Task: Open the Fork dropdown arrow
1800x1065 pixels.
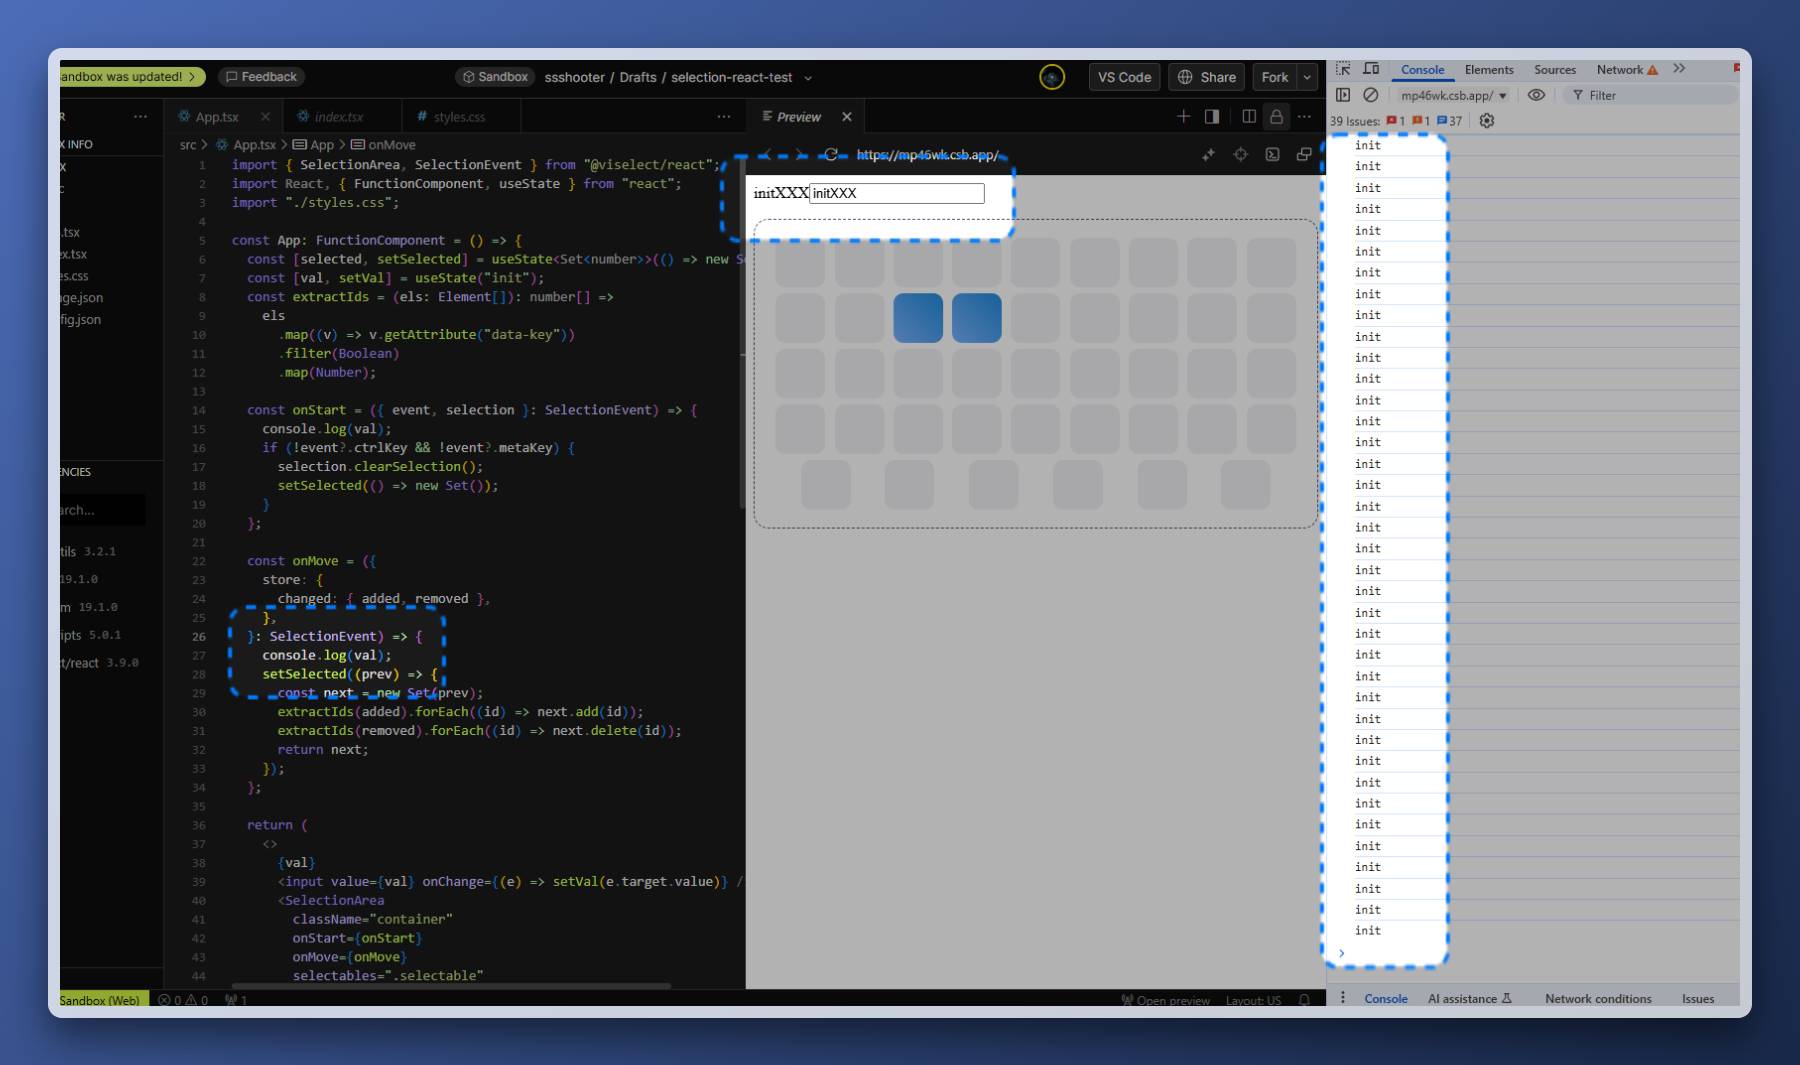Action: [1308, 77]
